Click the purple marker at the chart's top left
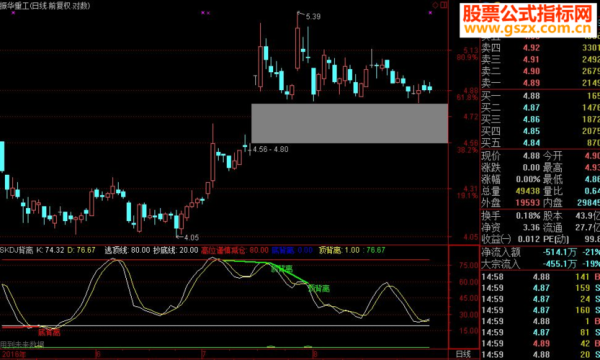The image size is (600, 360). pyautogui.click(x=14, y=13)
